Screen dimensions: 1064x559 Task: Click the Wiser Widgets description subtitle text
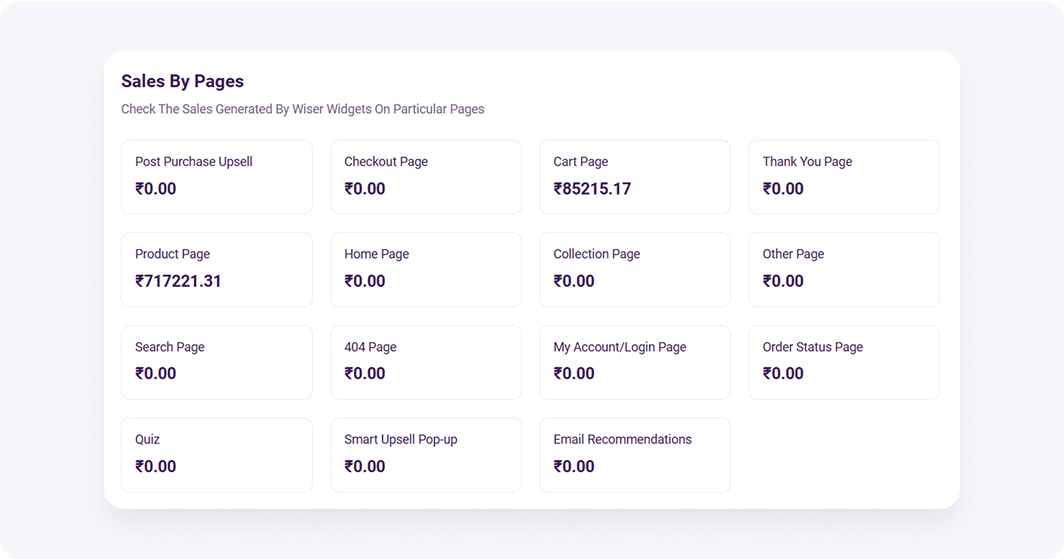tap(302, 109)
